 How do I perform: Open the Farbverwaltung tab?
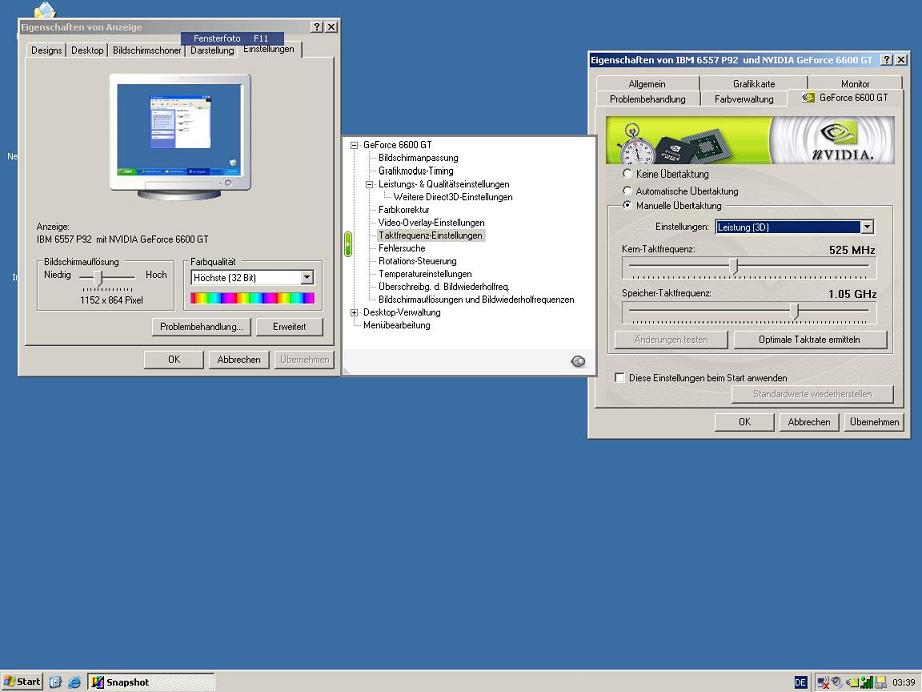pos(744,99)
